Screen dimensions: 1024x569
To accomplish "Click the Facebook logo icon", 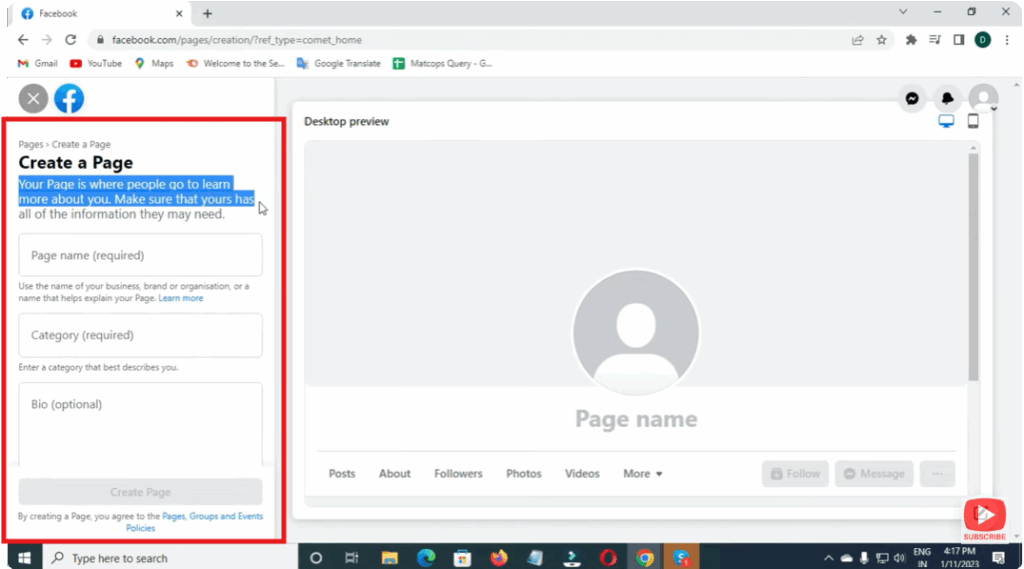I will (69, 98).
